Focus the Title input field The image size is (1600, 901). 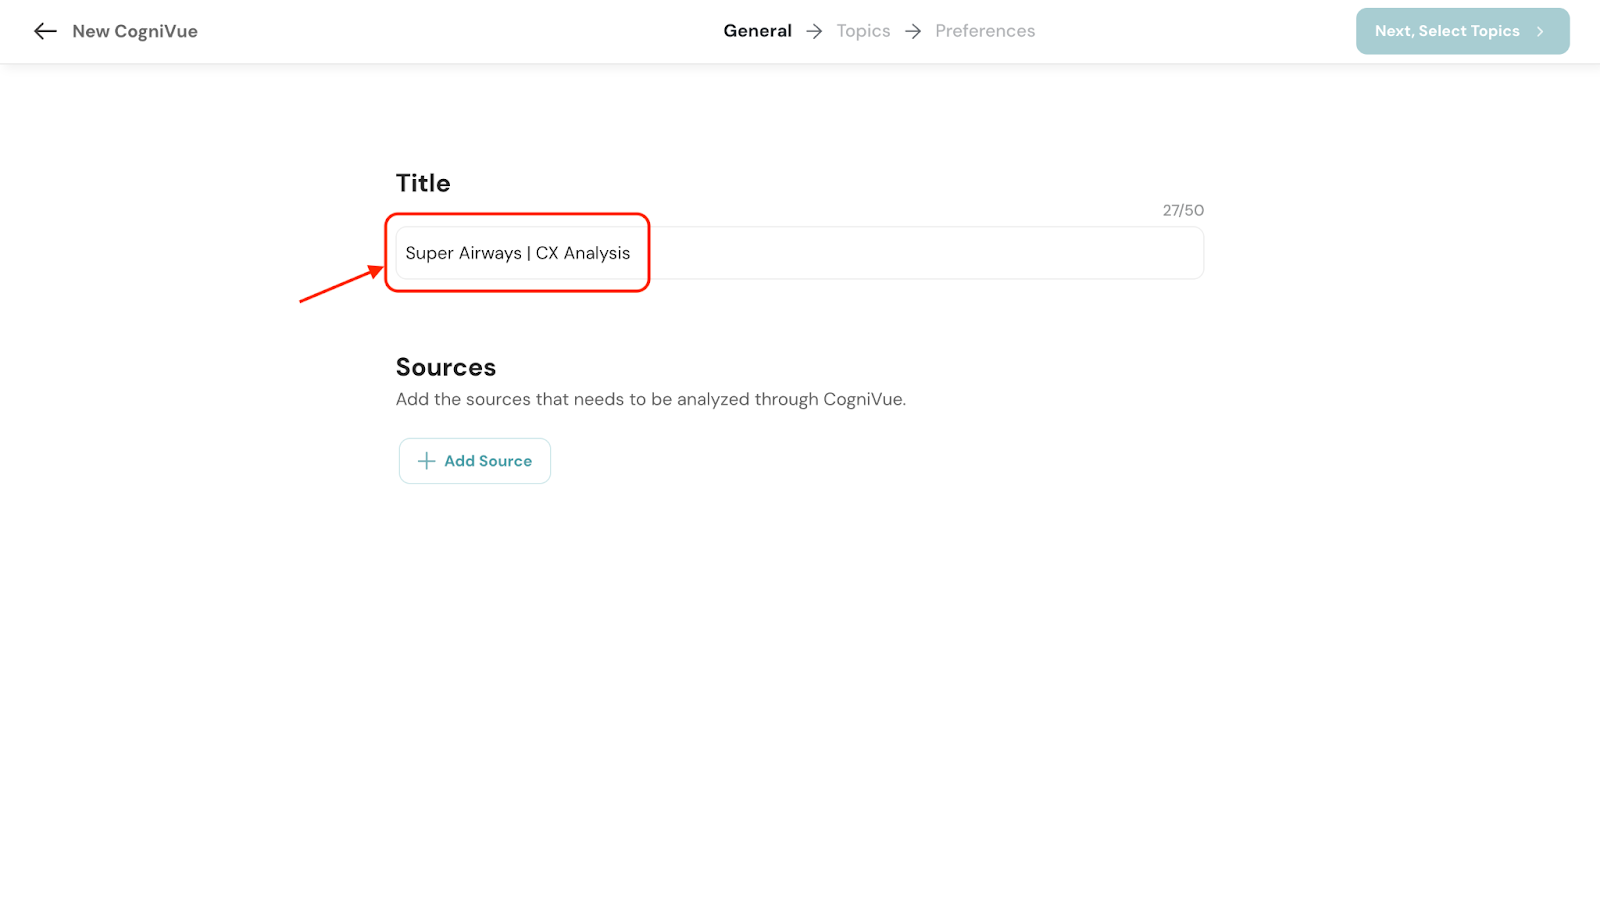(800, 253)
